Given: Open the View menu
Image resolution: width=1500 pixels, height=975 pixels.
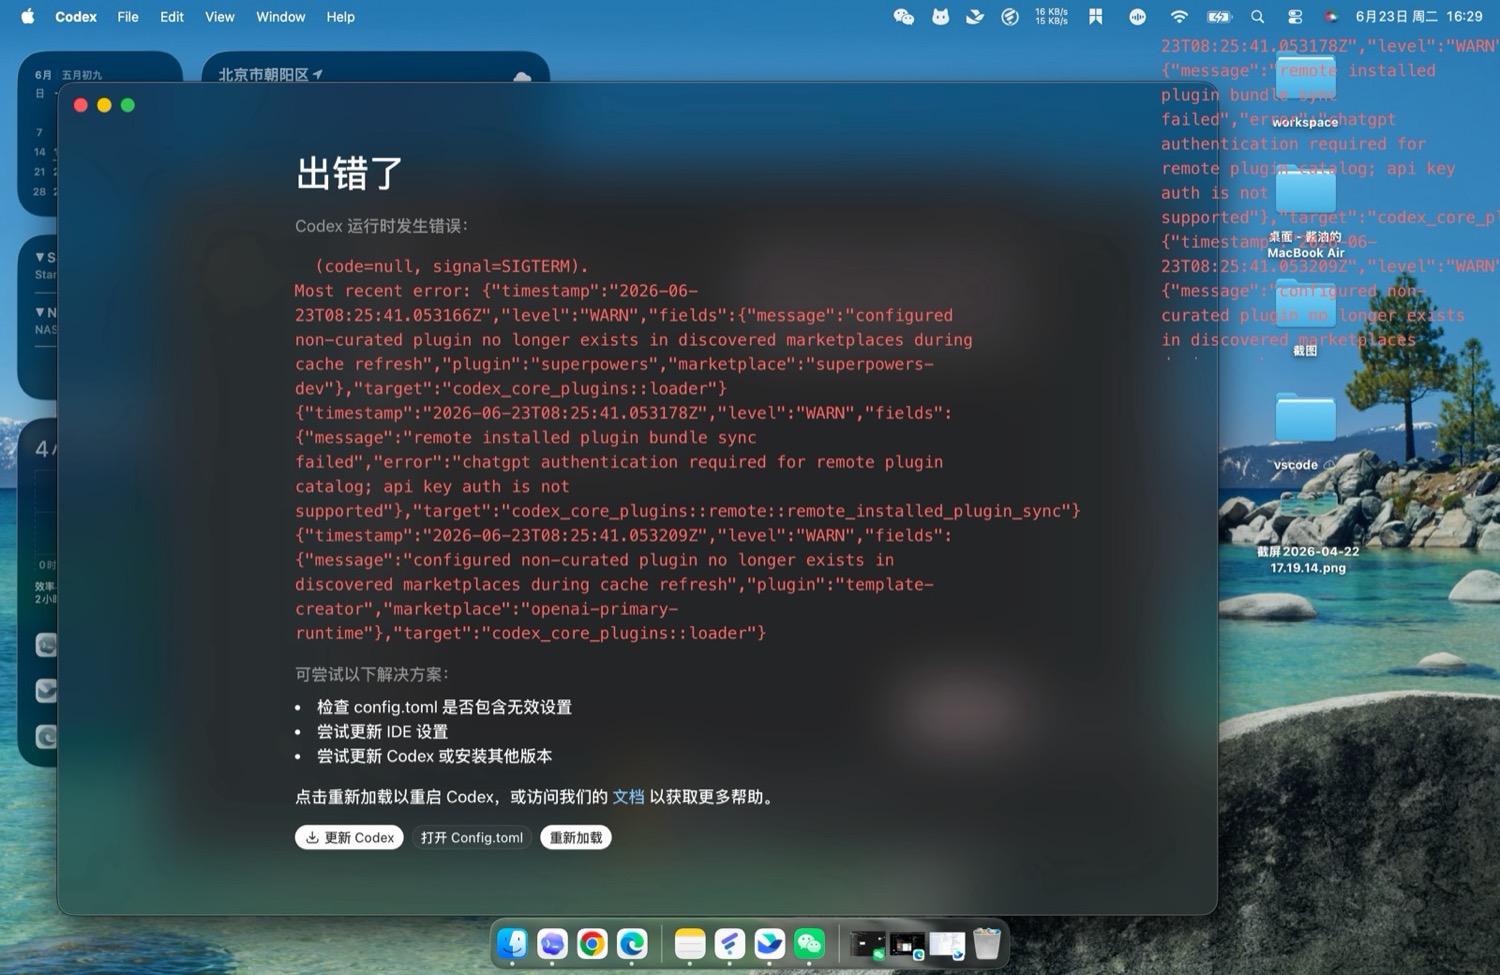Looking at the screenshot, I should click(x=220, y=17).
